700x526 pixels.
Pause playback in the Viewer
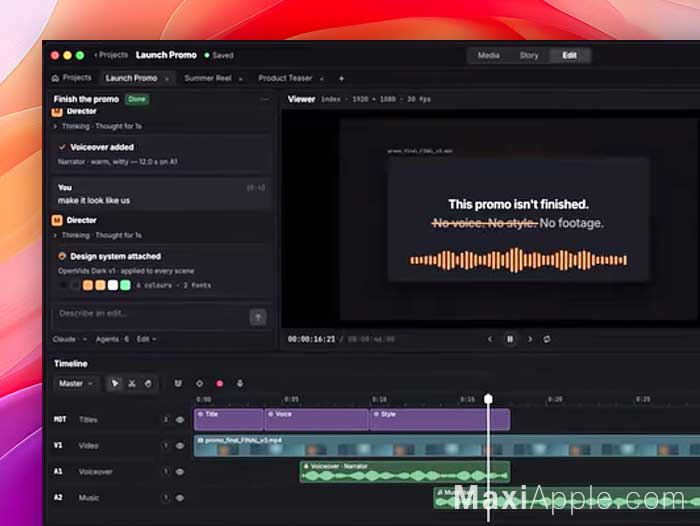510,339
